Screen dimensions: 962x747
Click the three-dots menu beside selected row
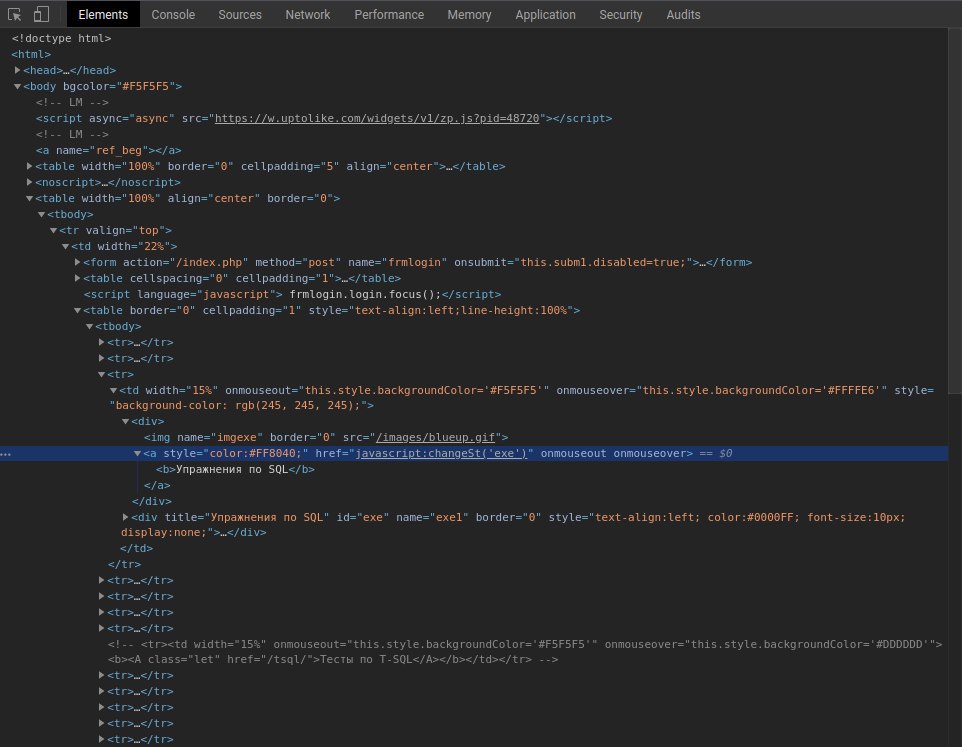click(x=6, y=454)
